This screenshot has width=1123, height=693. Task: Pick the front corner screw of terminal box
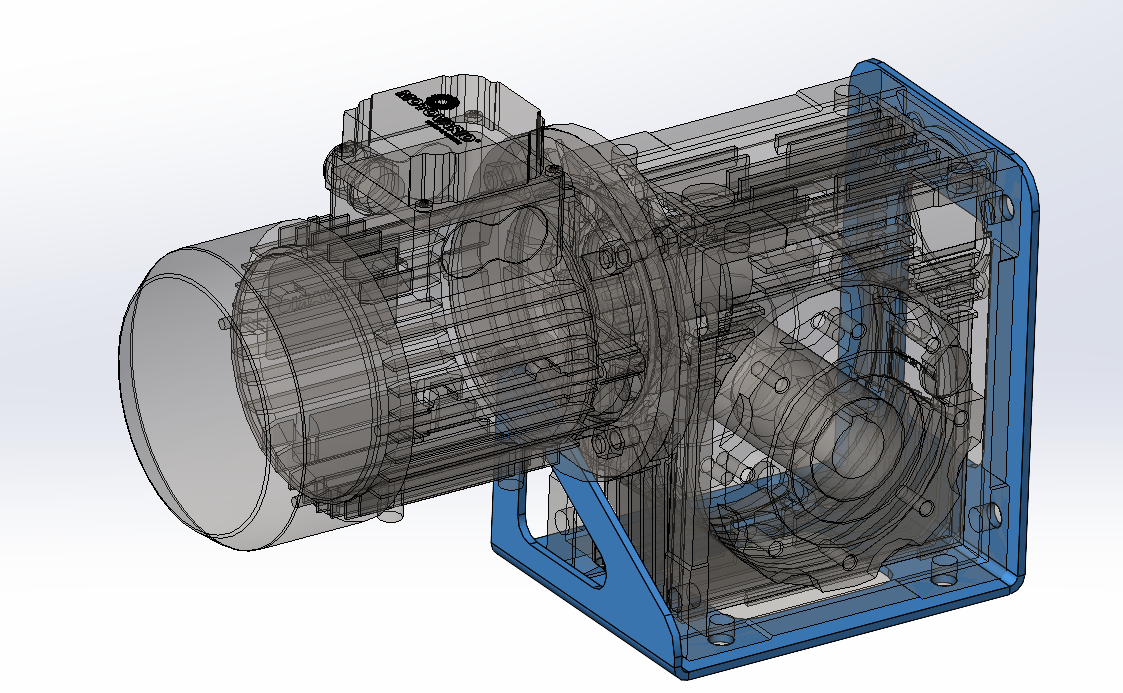click(426, 205)
